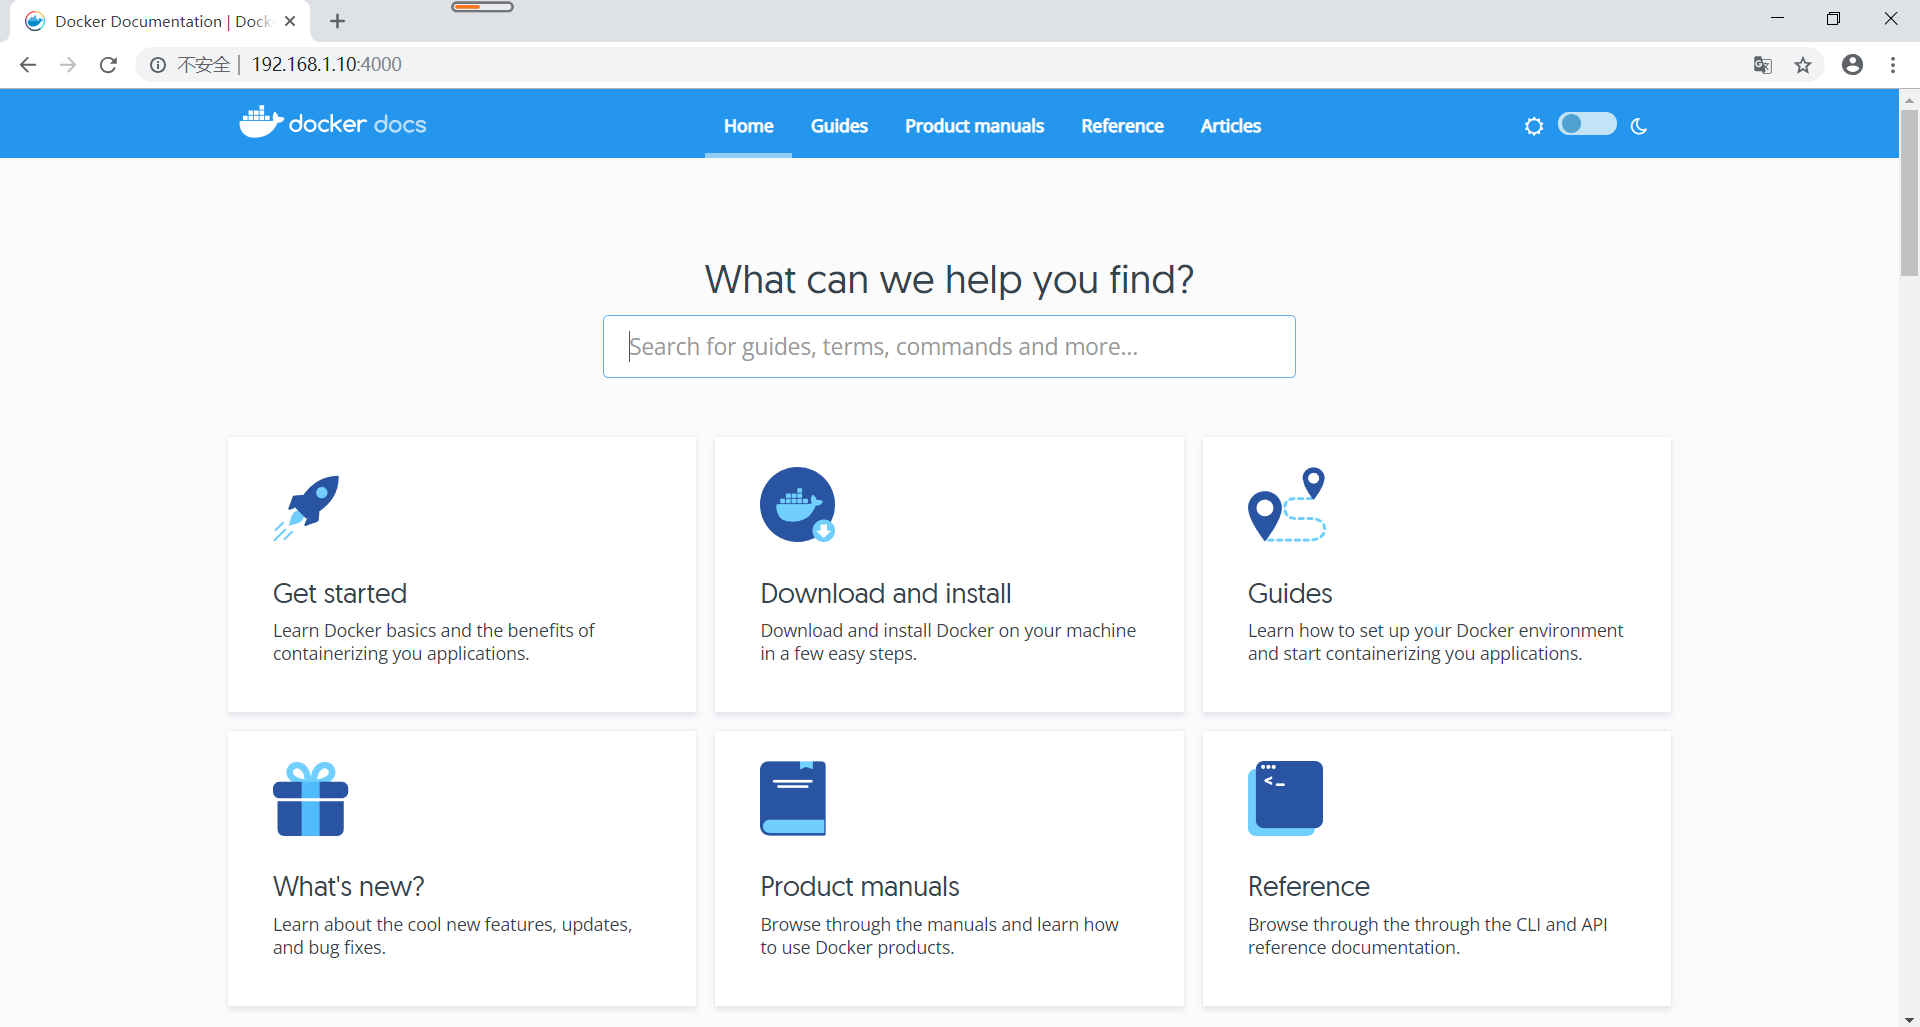Focus the search for guides input field
This screenshot has height=1027, width=1920.
[949, 346]
